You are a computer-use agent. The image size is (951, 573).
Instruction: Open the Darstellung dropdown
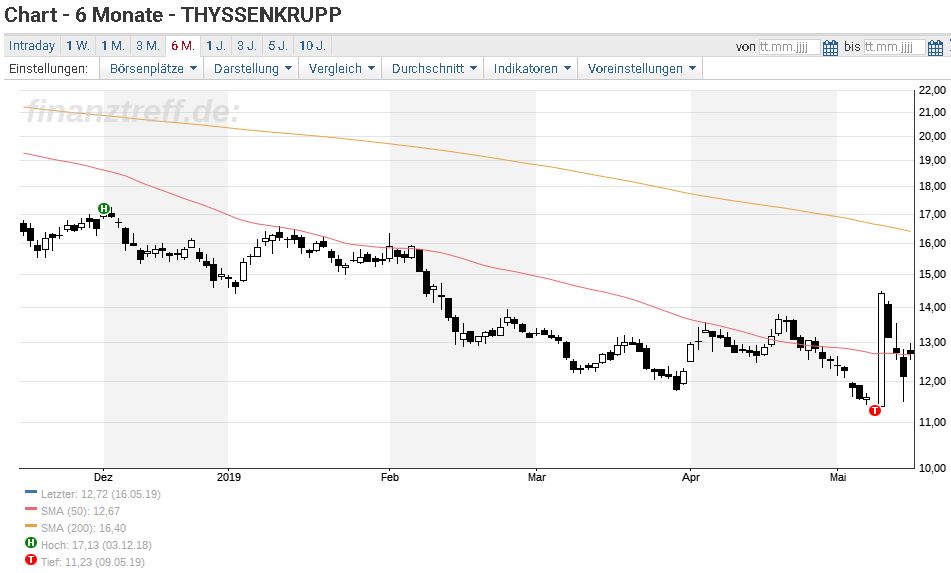pos(252,69)
